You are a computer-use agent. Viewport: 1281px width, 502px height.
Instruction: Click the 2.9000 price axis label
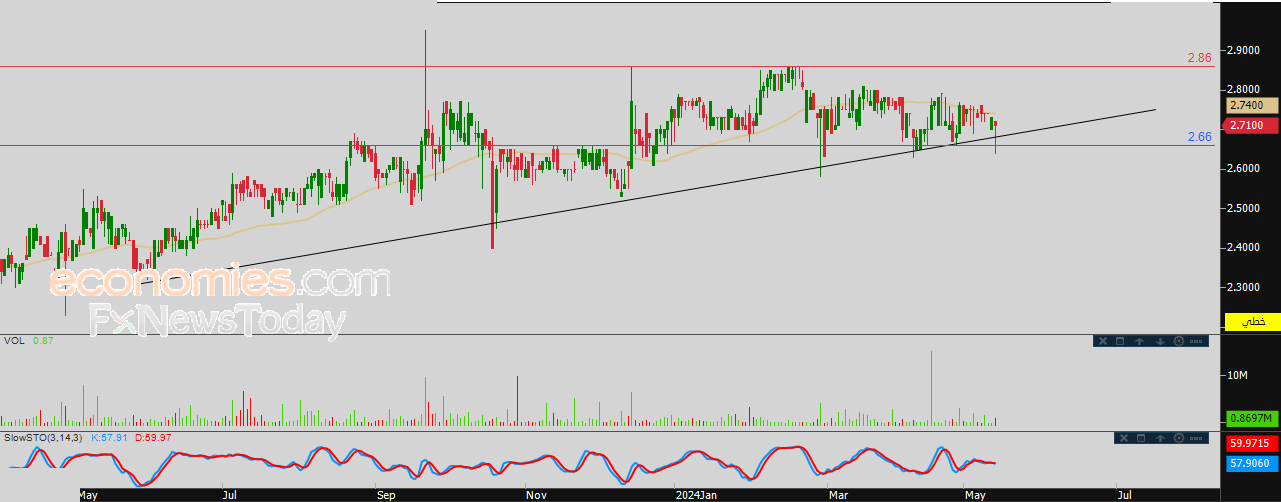point(1245,49)
